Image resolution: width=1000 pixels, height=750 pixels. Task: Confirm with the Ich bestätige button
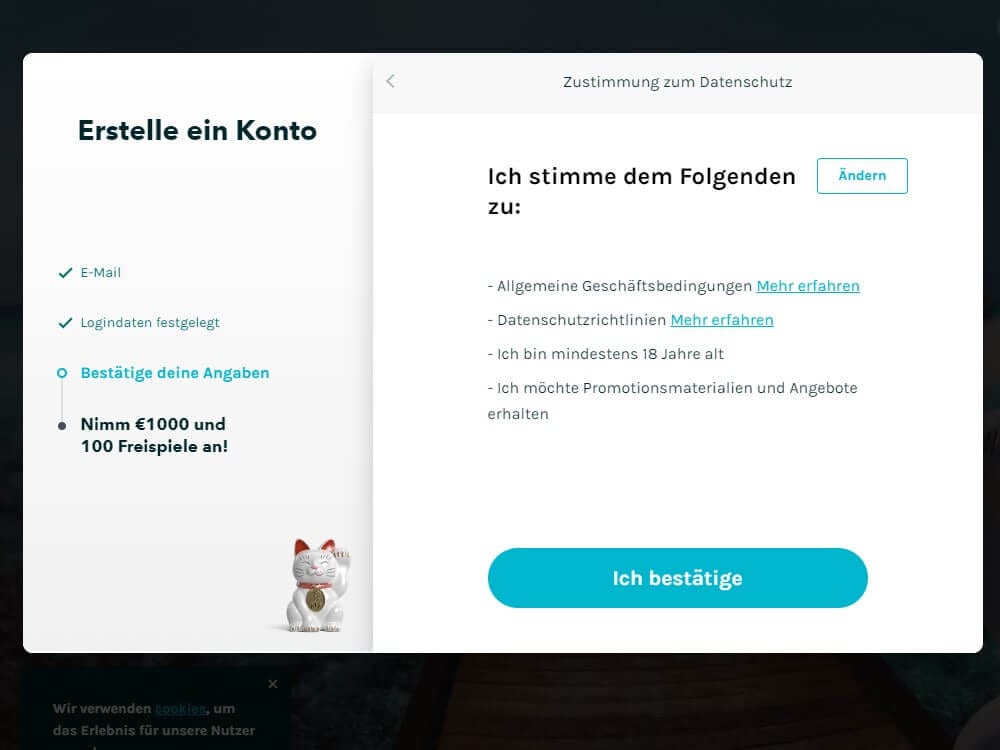pos(677,578)
